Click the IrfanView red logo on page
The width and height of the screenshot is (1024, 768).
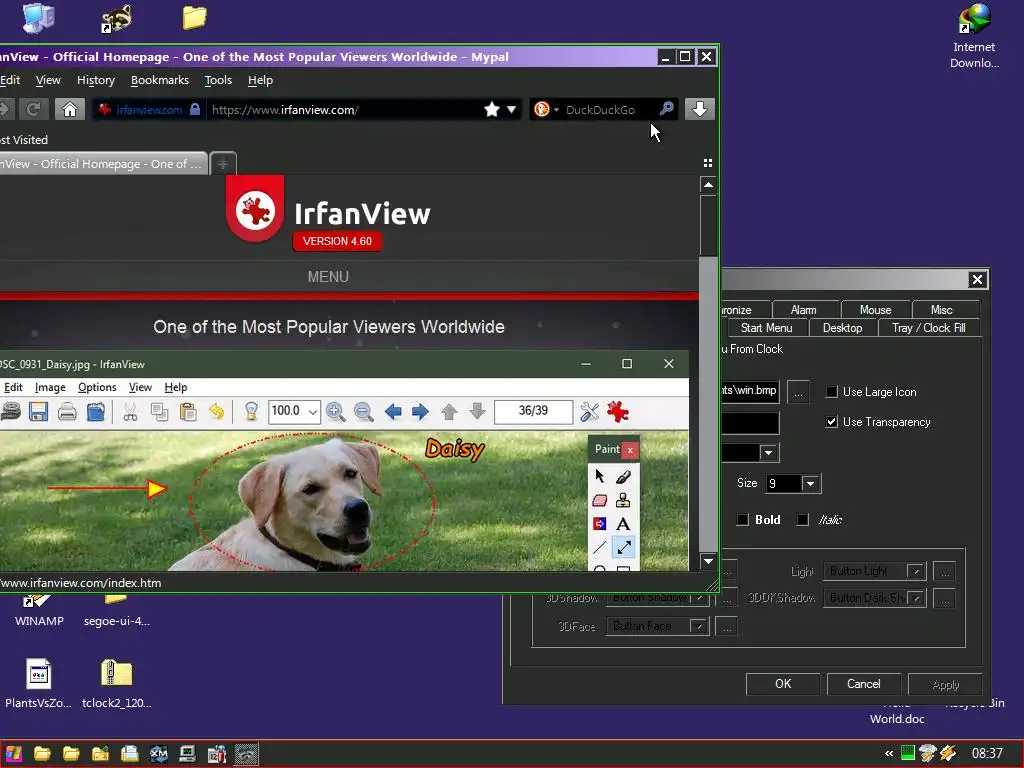255,209
